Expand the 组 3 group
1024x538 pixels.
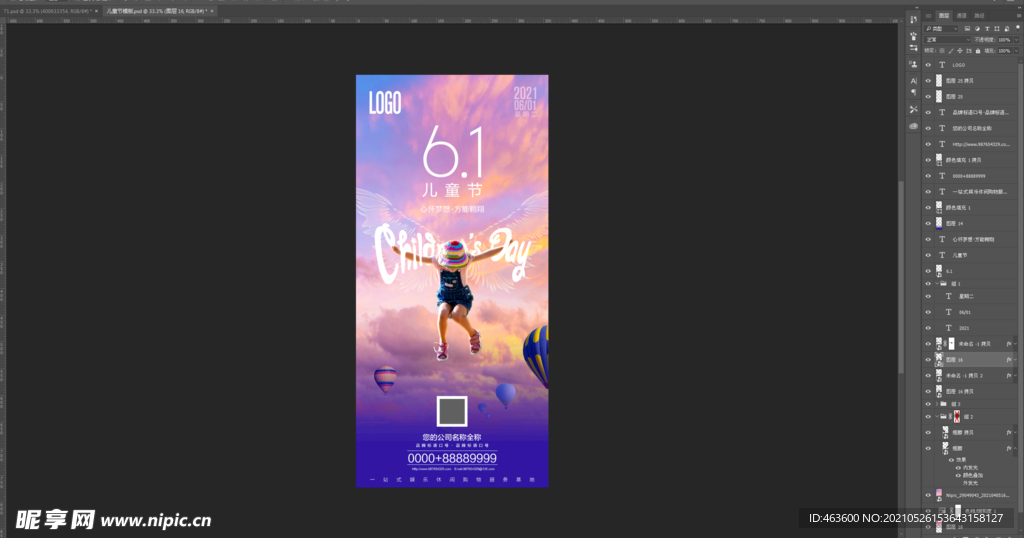pyautogui.click(x=936, y=404)
